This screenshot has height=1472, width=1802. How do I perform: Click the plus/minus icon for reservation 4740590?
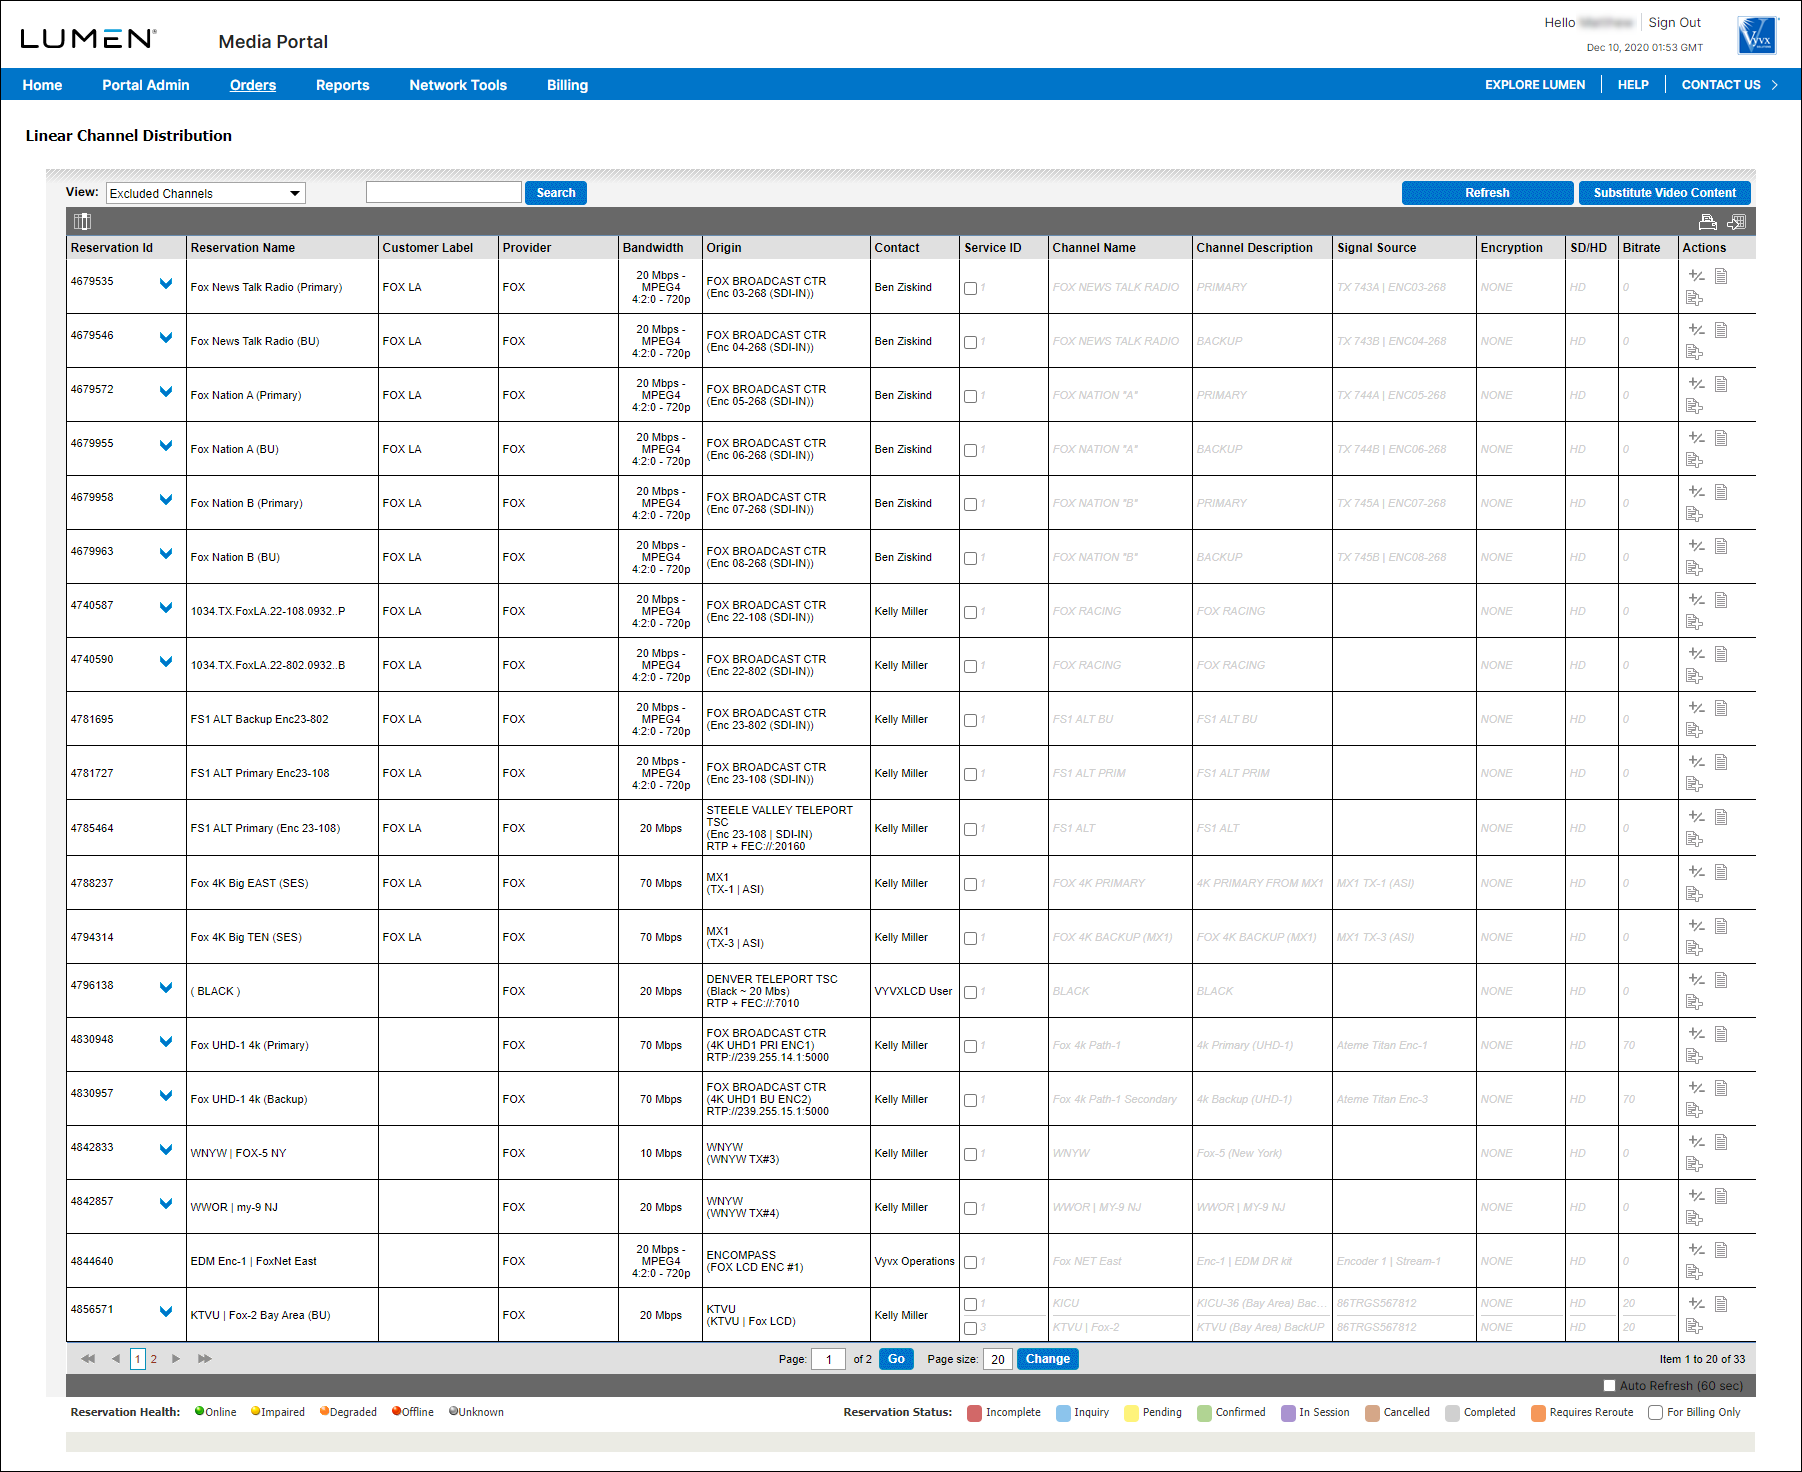(x=1696, y=654)
